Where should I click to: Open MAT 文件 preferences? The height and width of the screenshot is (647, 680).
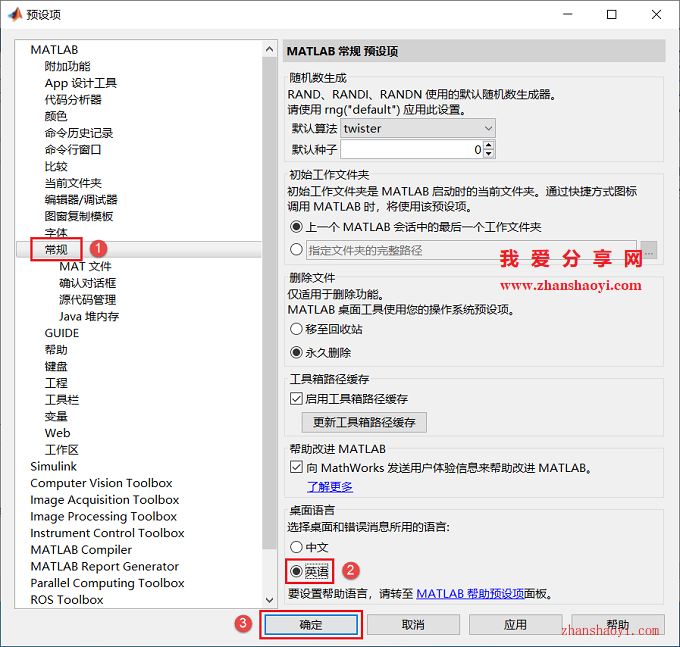point(85,266)
